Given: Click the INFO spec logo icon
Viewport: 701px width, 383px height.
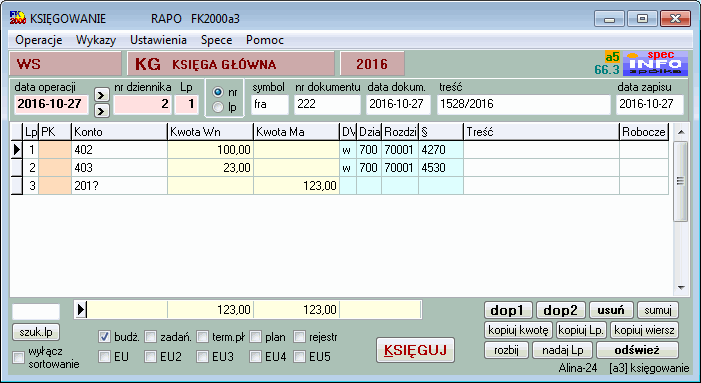Looking at the screenshot, I should pyautogui.click(x=655, y=63).
